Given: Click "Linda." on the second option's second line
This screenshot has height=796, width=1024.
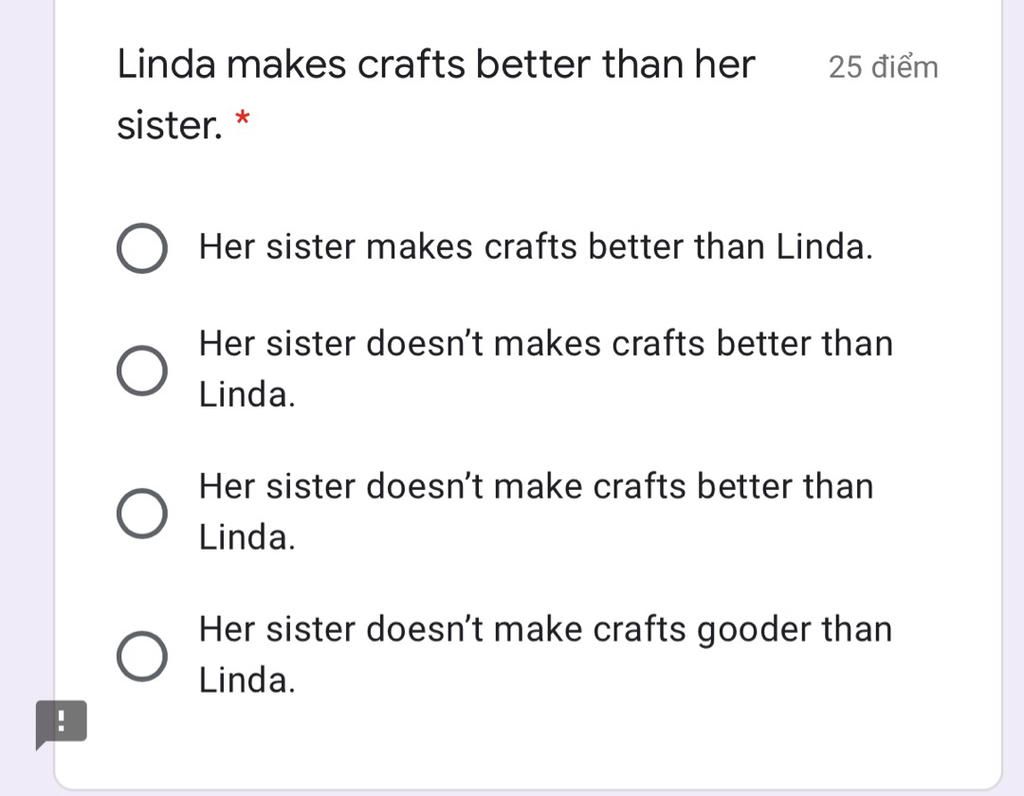Looking at the screenshot, I should pos(247,395).
